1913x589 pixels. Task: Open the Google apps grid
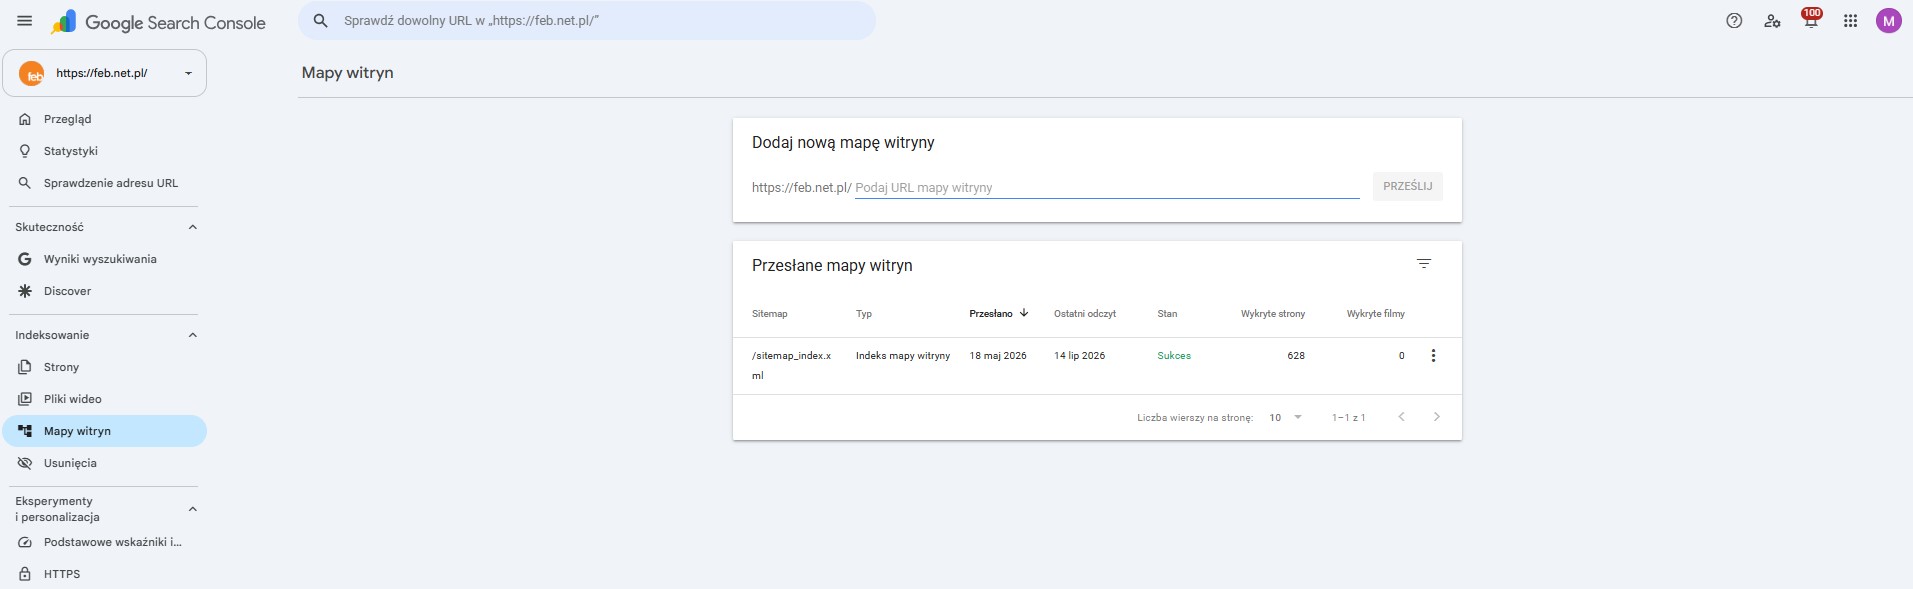1850,21
